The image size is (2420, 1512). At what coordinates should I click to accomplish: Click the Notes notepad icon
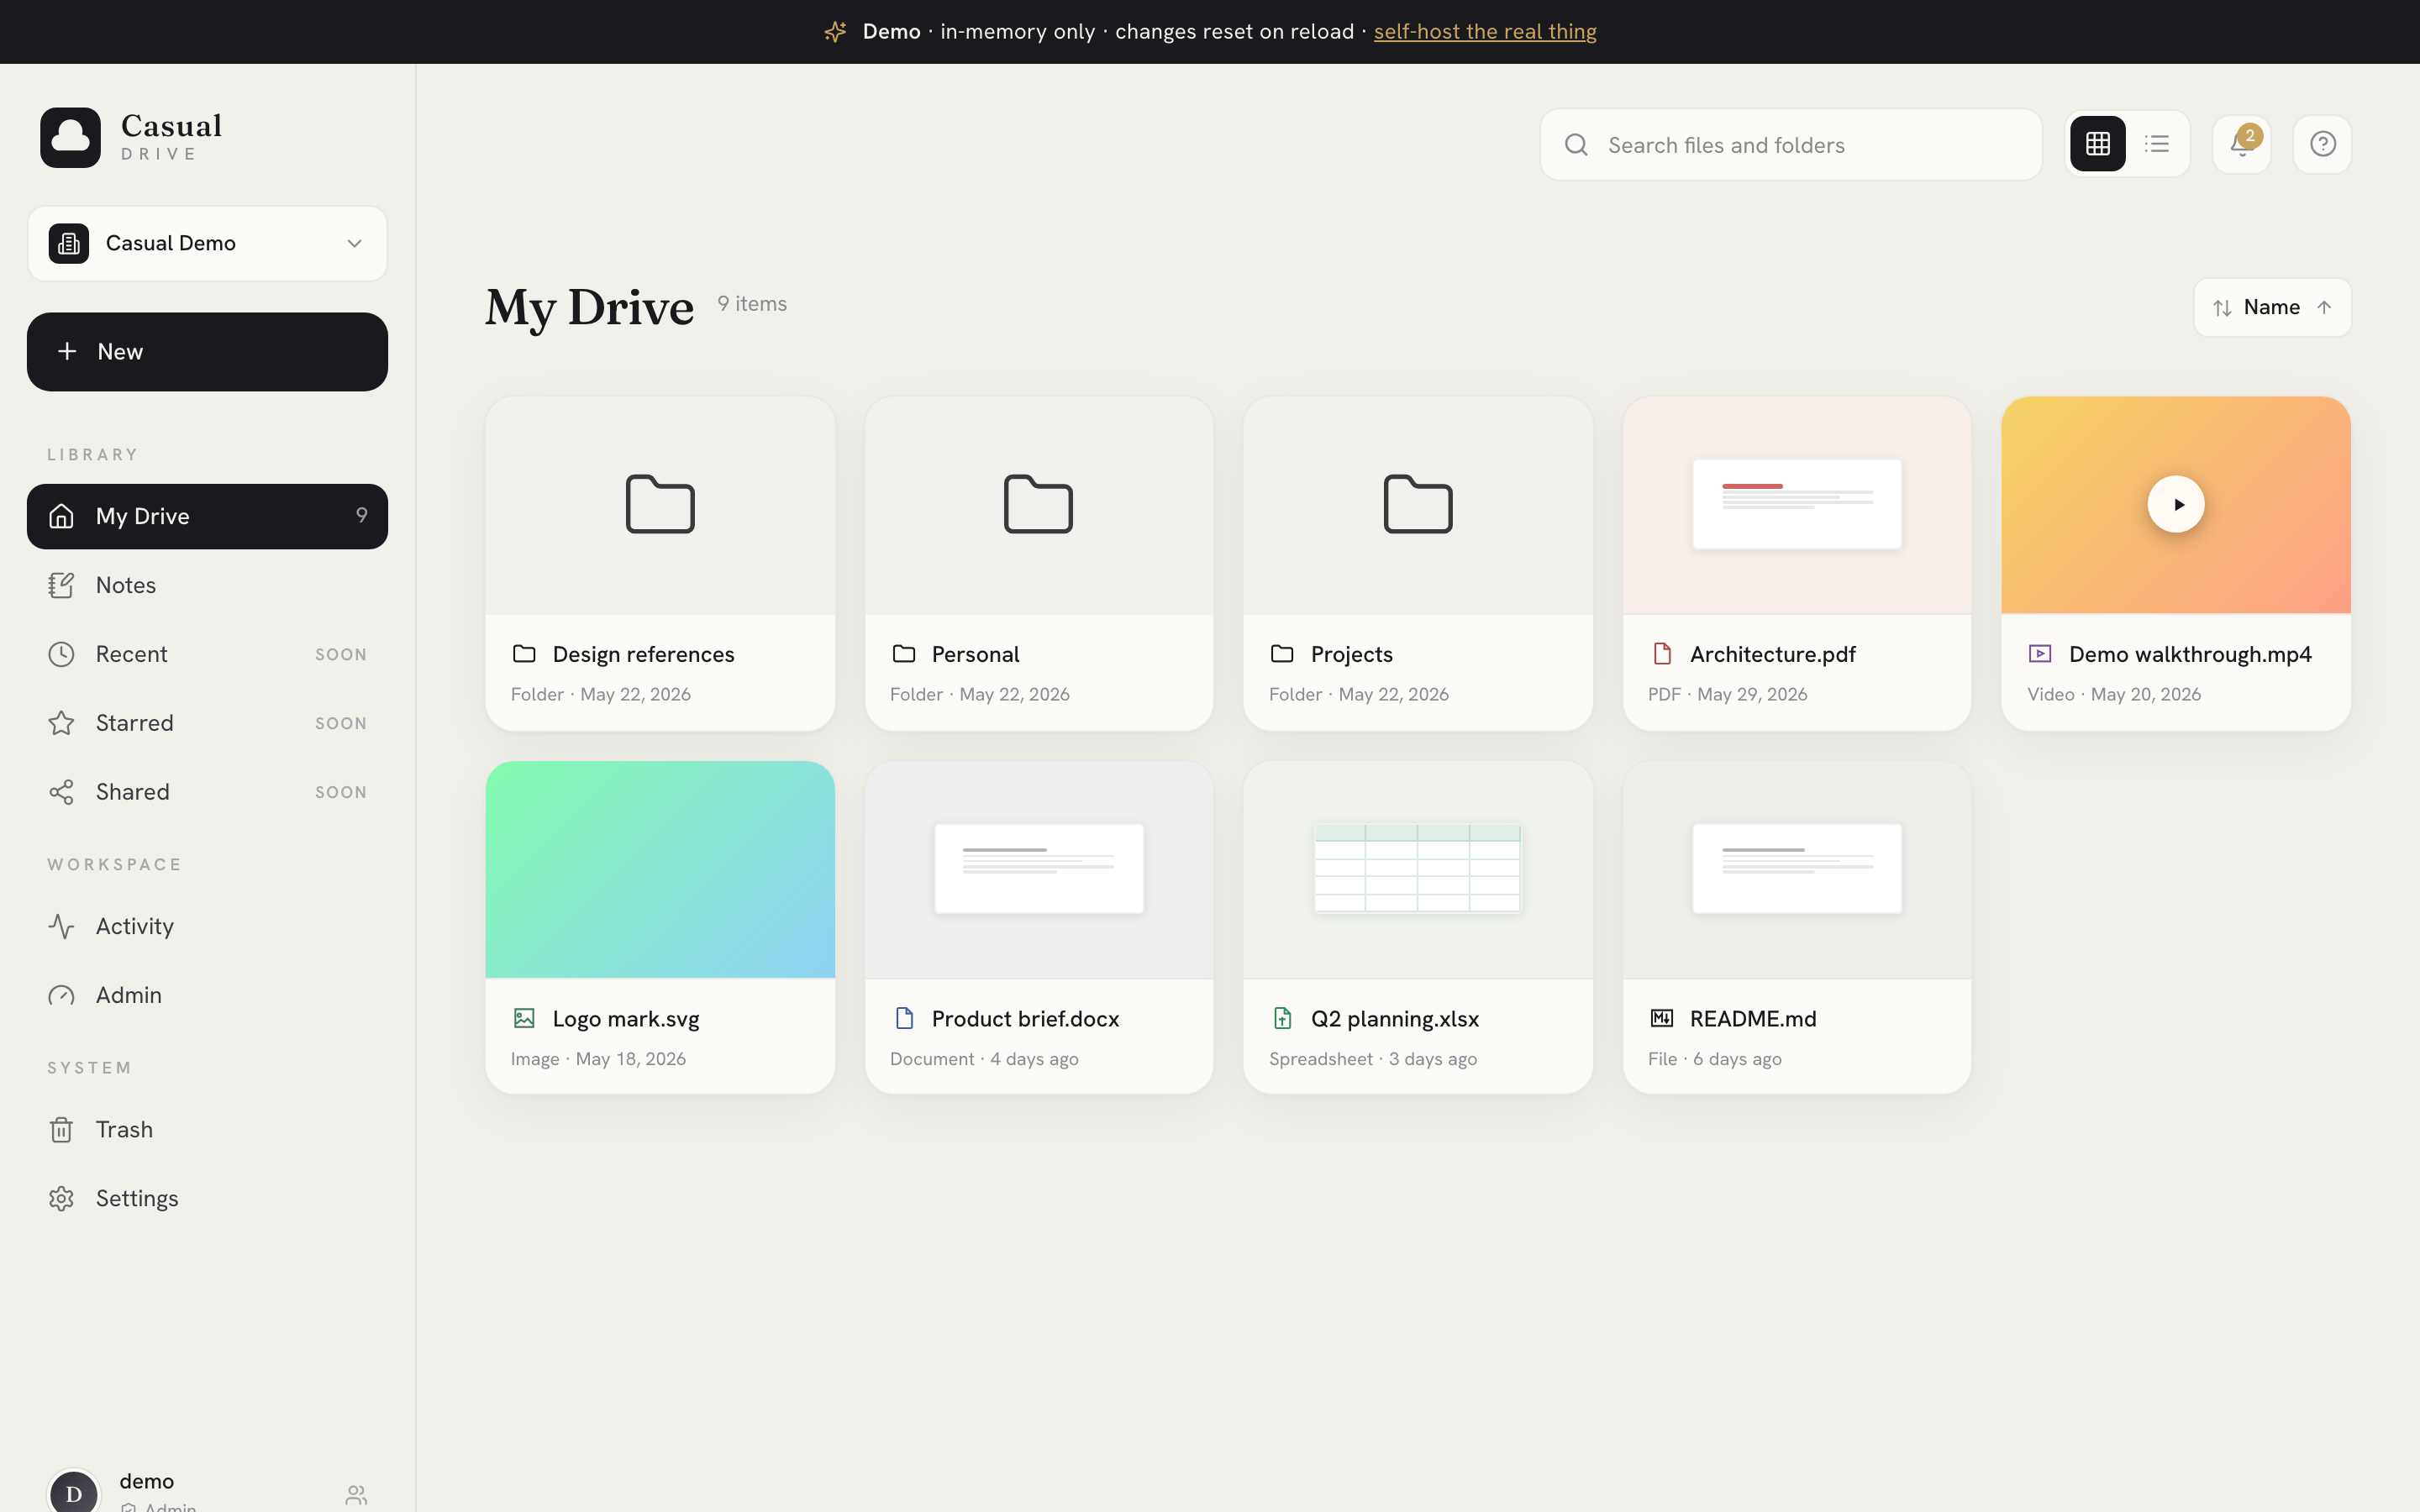click(61, 585)
